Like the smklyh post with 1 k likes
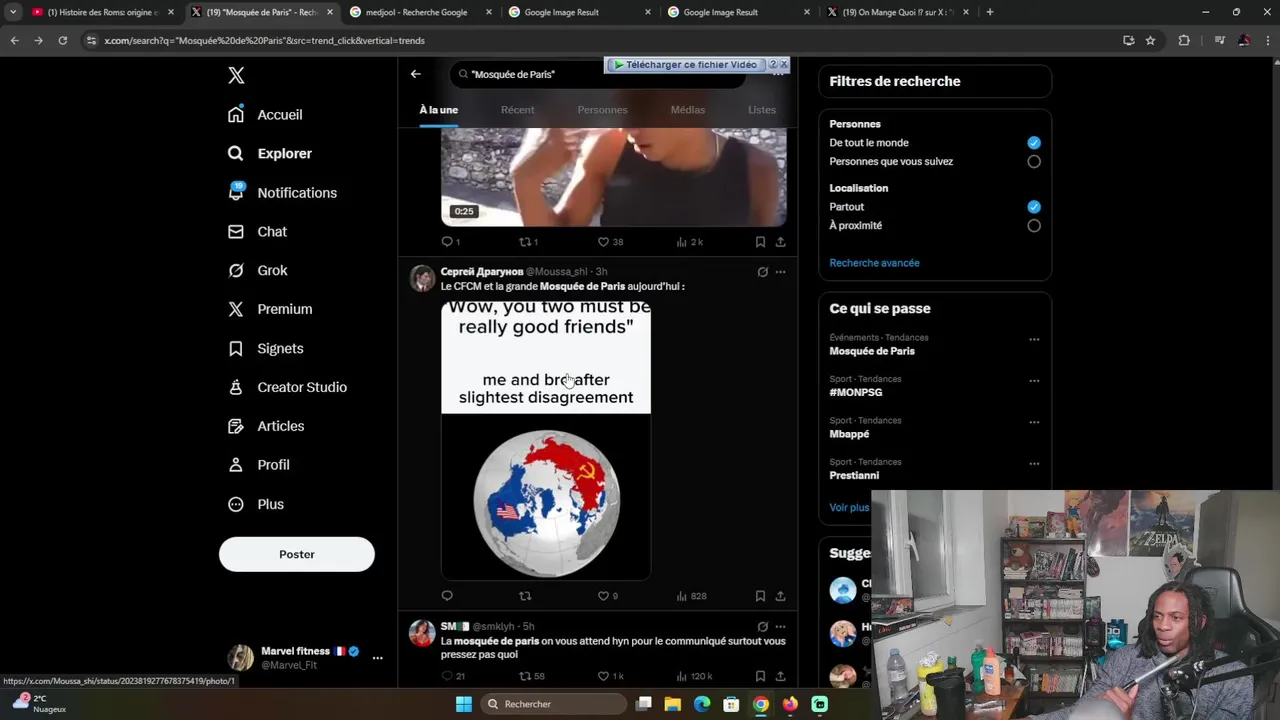This screenshot has height=720, width=1280. (610, 676)
